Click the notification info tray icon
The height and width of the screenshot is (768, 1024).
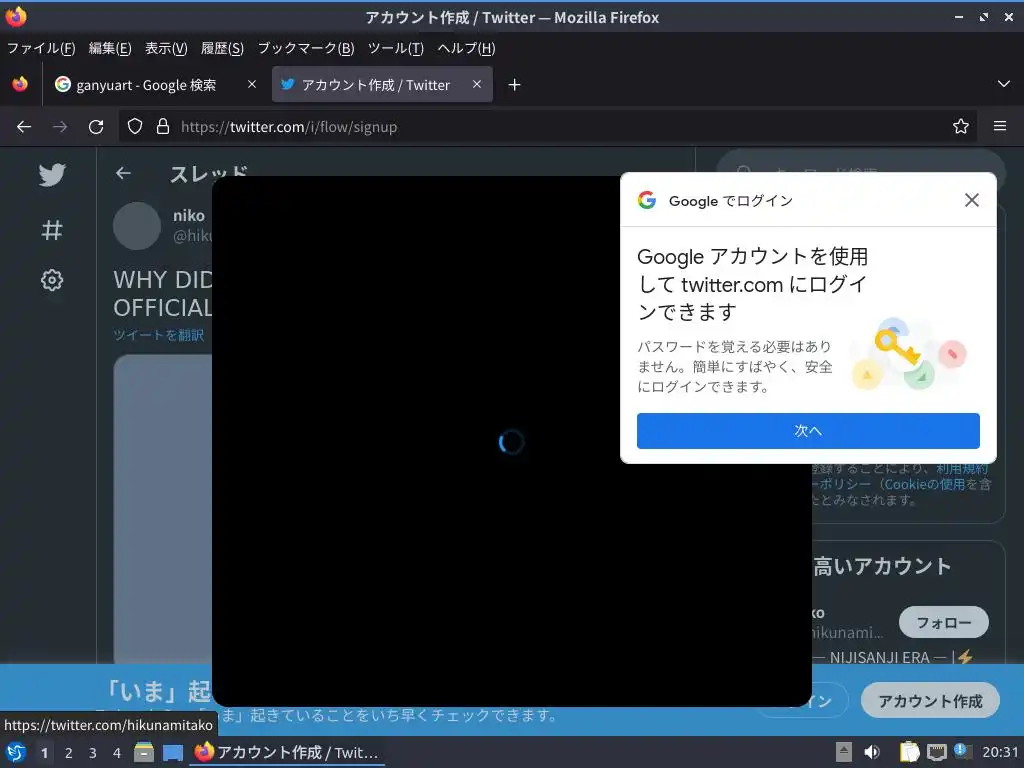[961, 751]
